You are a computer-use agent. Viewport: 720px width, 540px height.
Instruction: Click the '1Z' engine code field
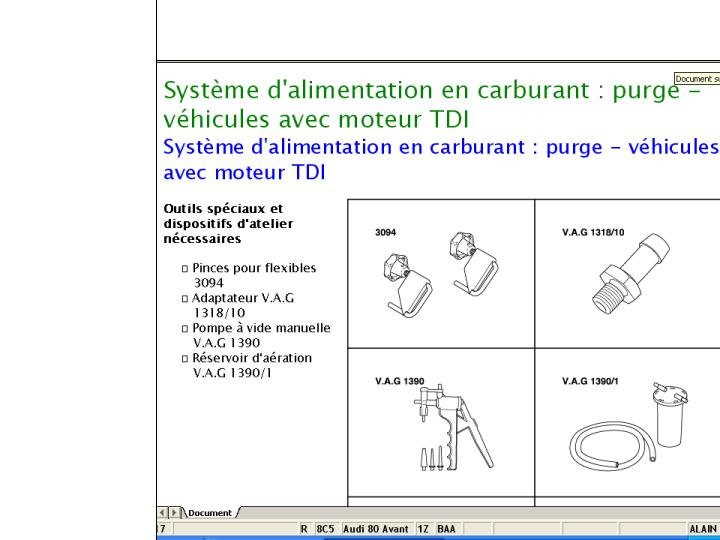423,529
